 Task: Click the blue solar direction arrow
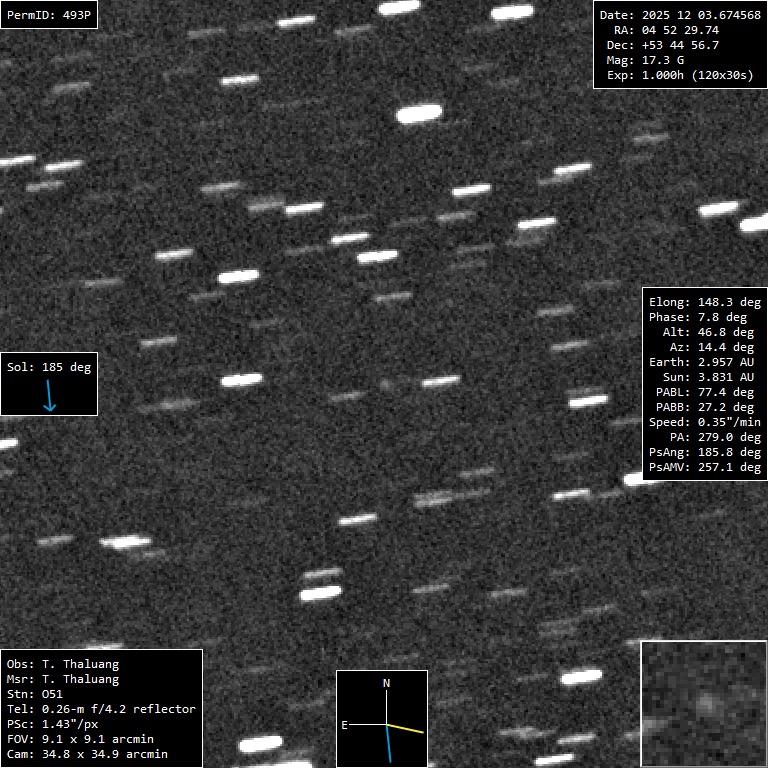[x=49, y=396]
